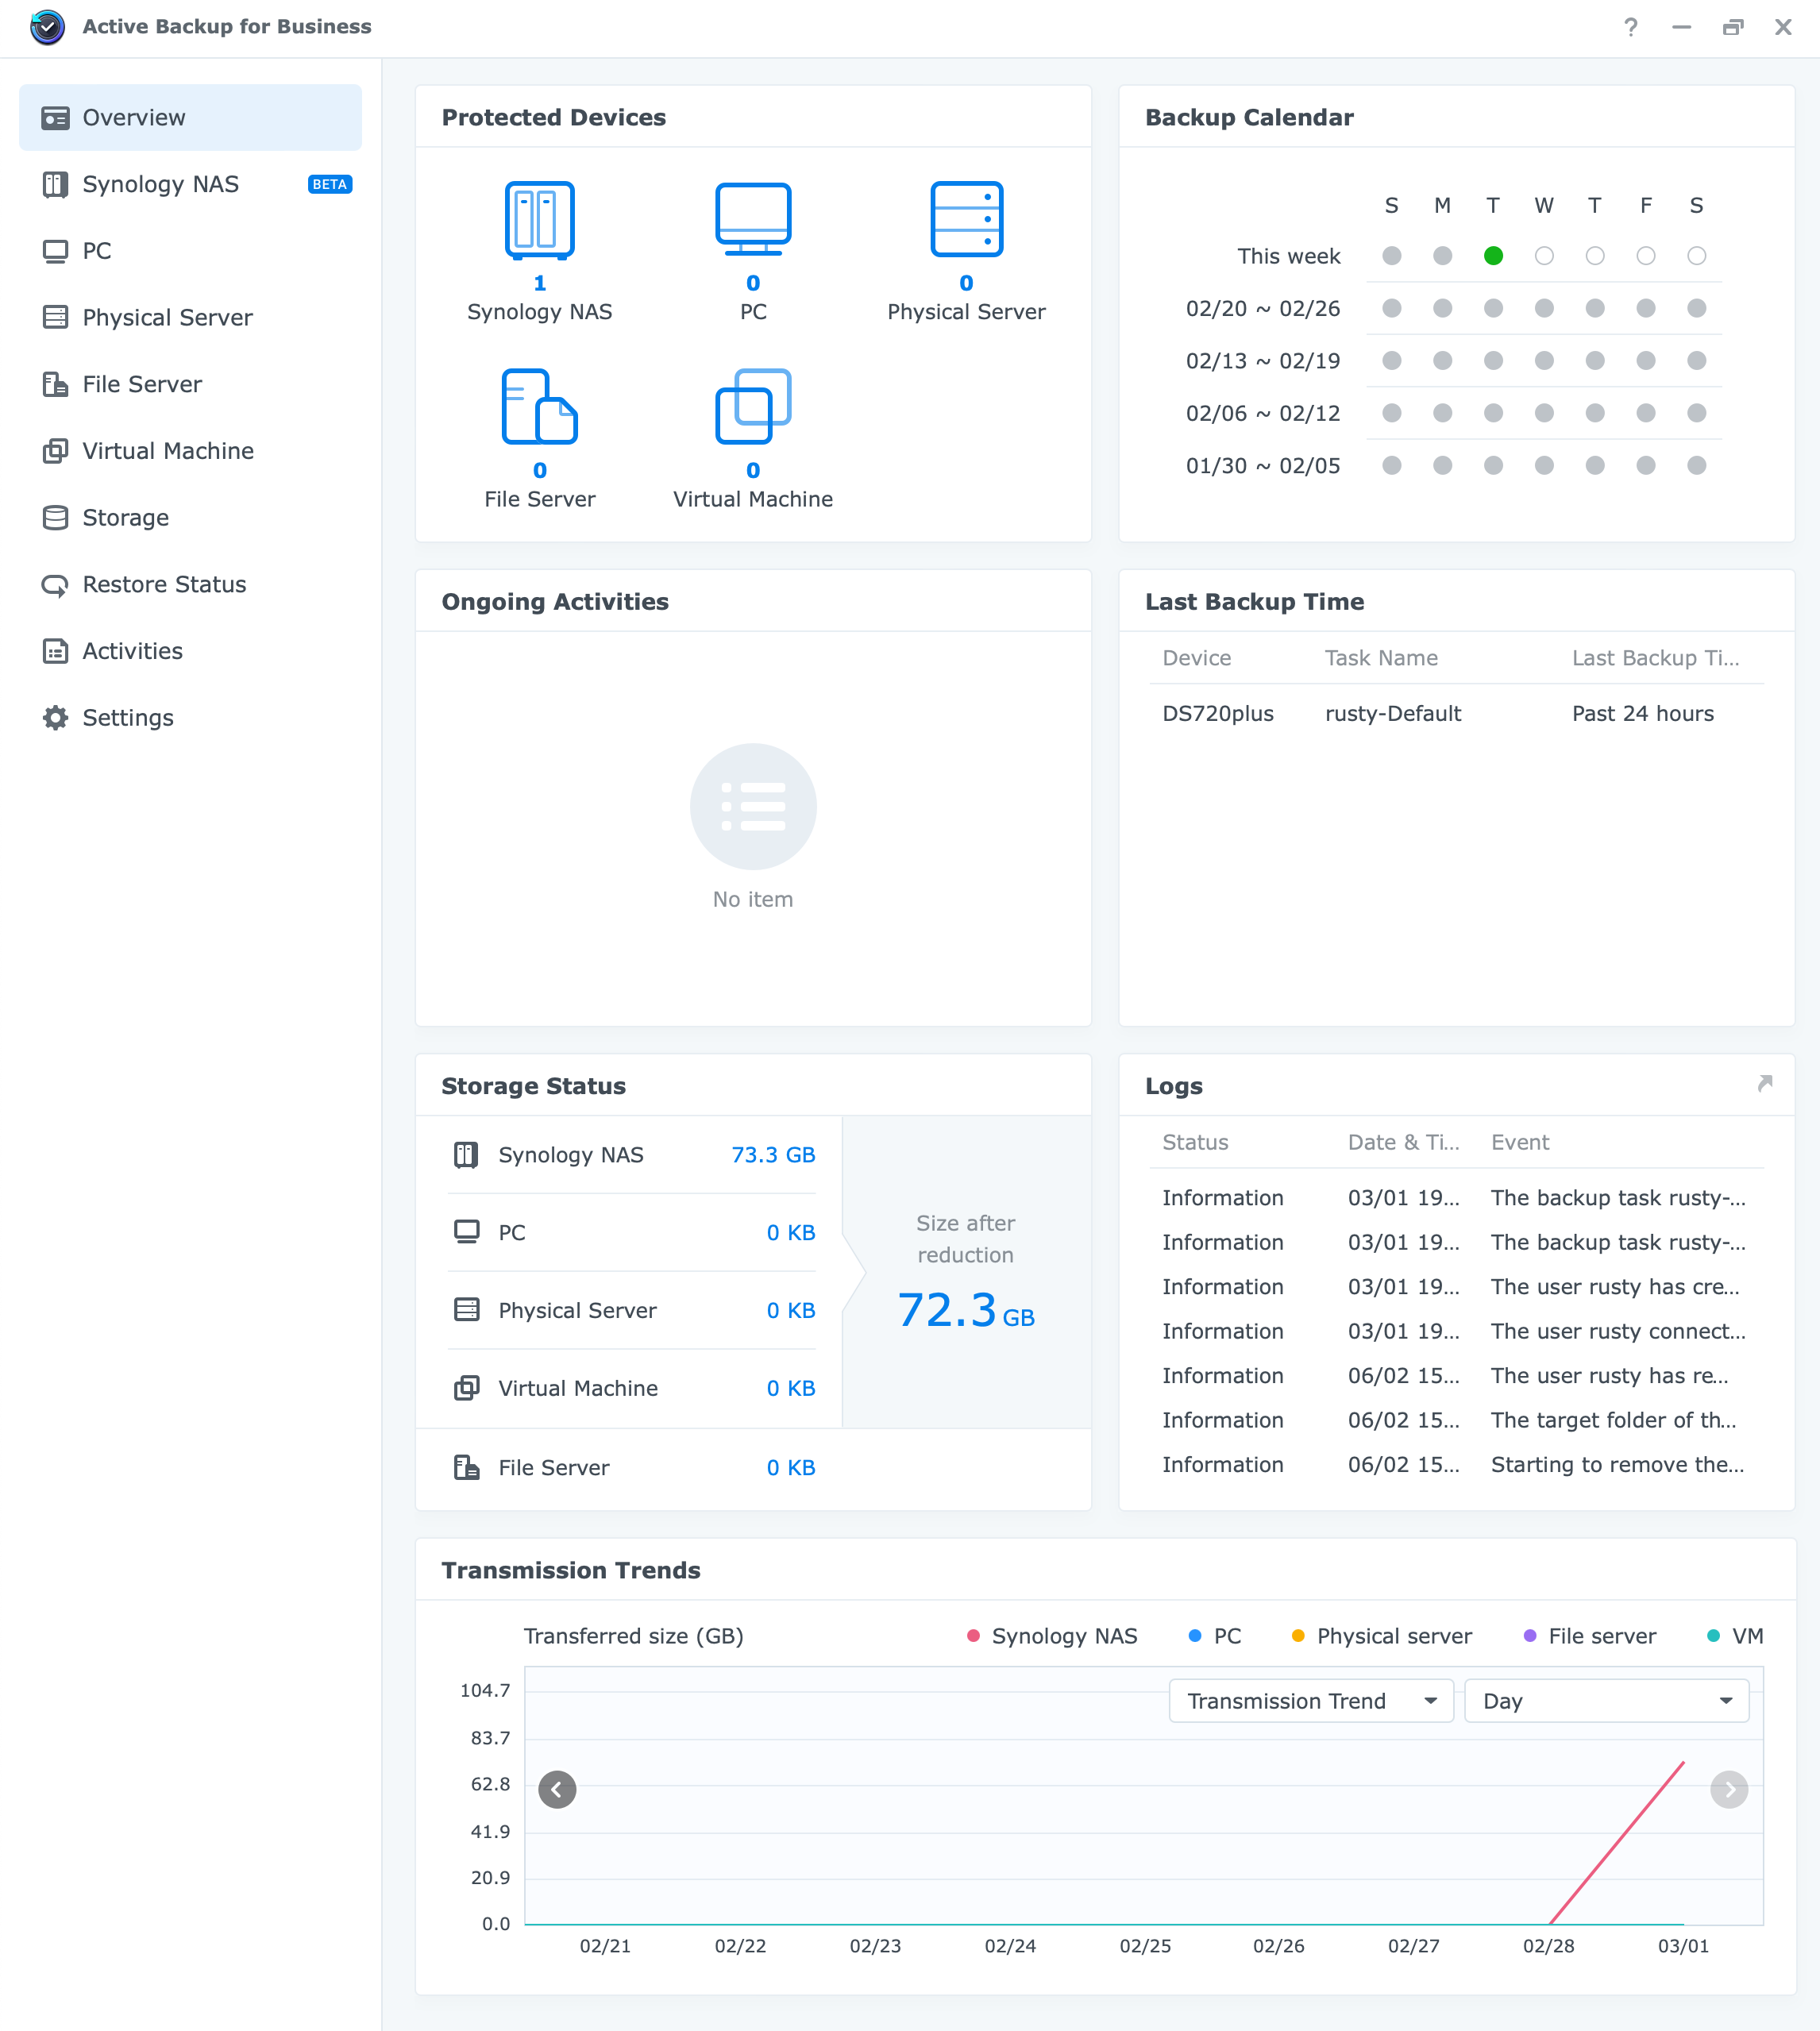The image size is (1820, 2031).
Task: Click the Settings gear icon
Action: tap(55, 718)
